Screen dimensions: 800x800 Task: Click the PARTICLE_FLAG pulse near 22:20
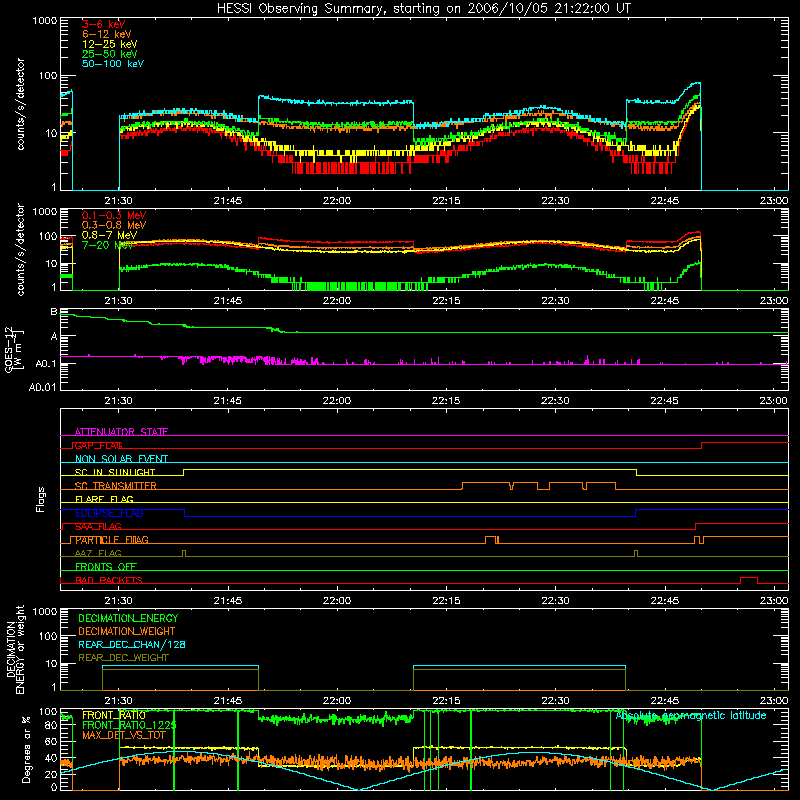click(x=492, y=540)
